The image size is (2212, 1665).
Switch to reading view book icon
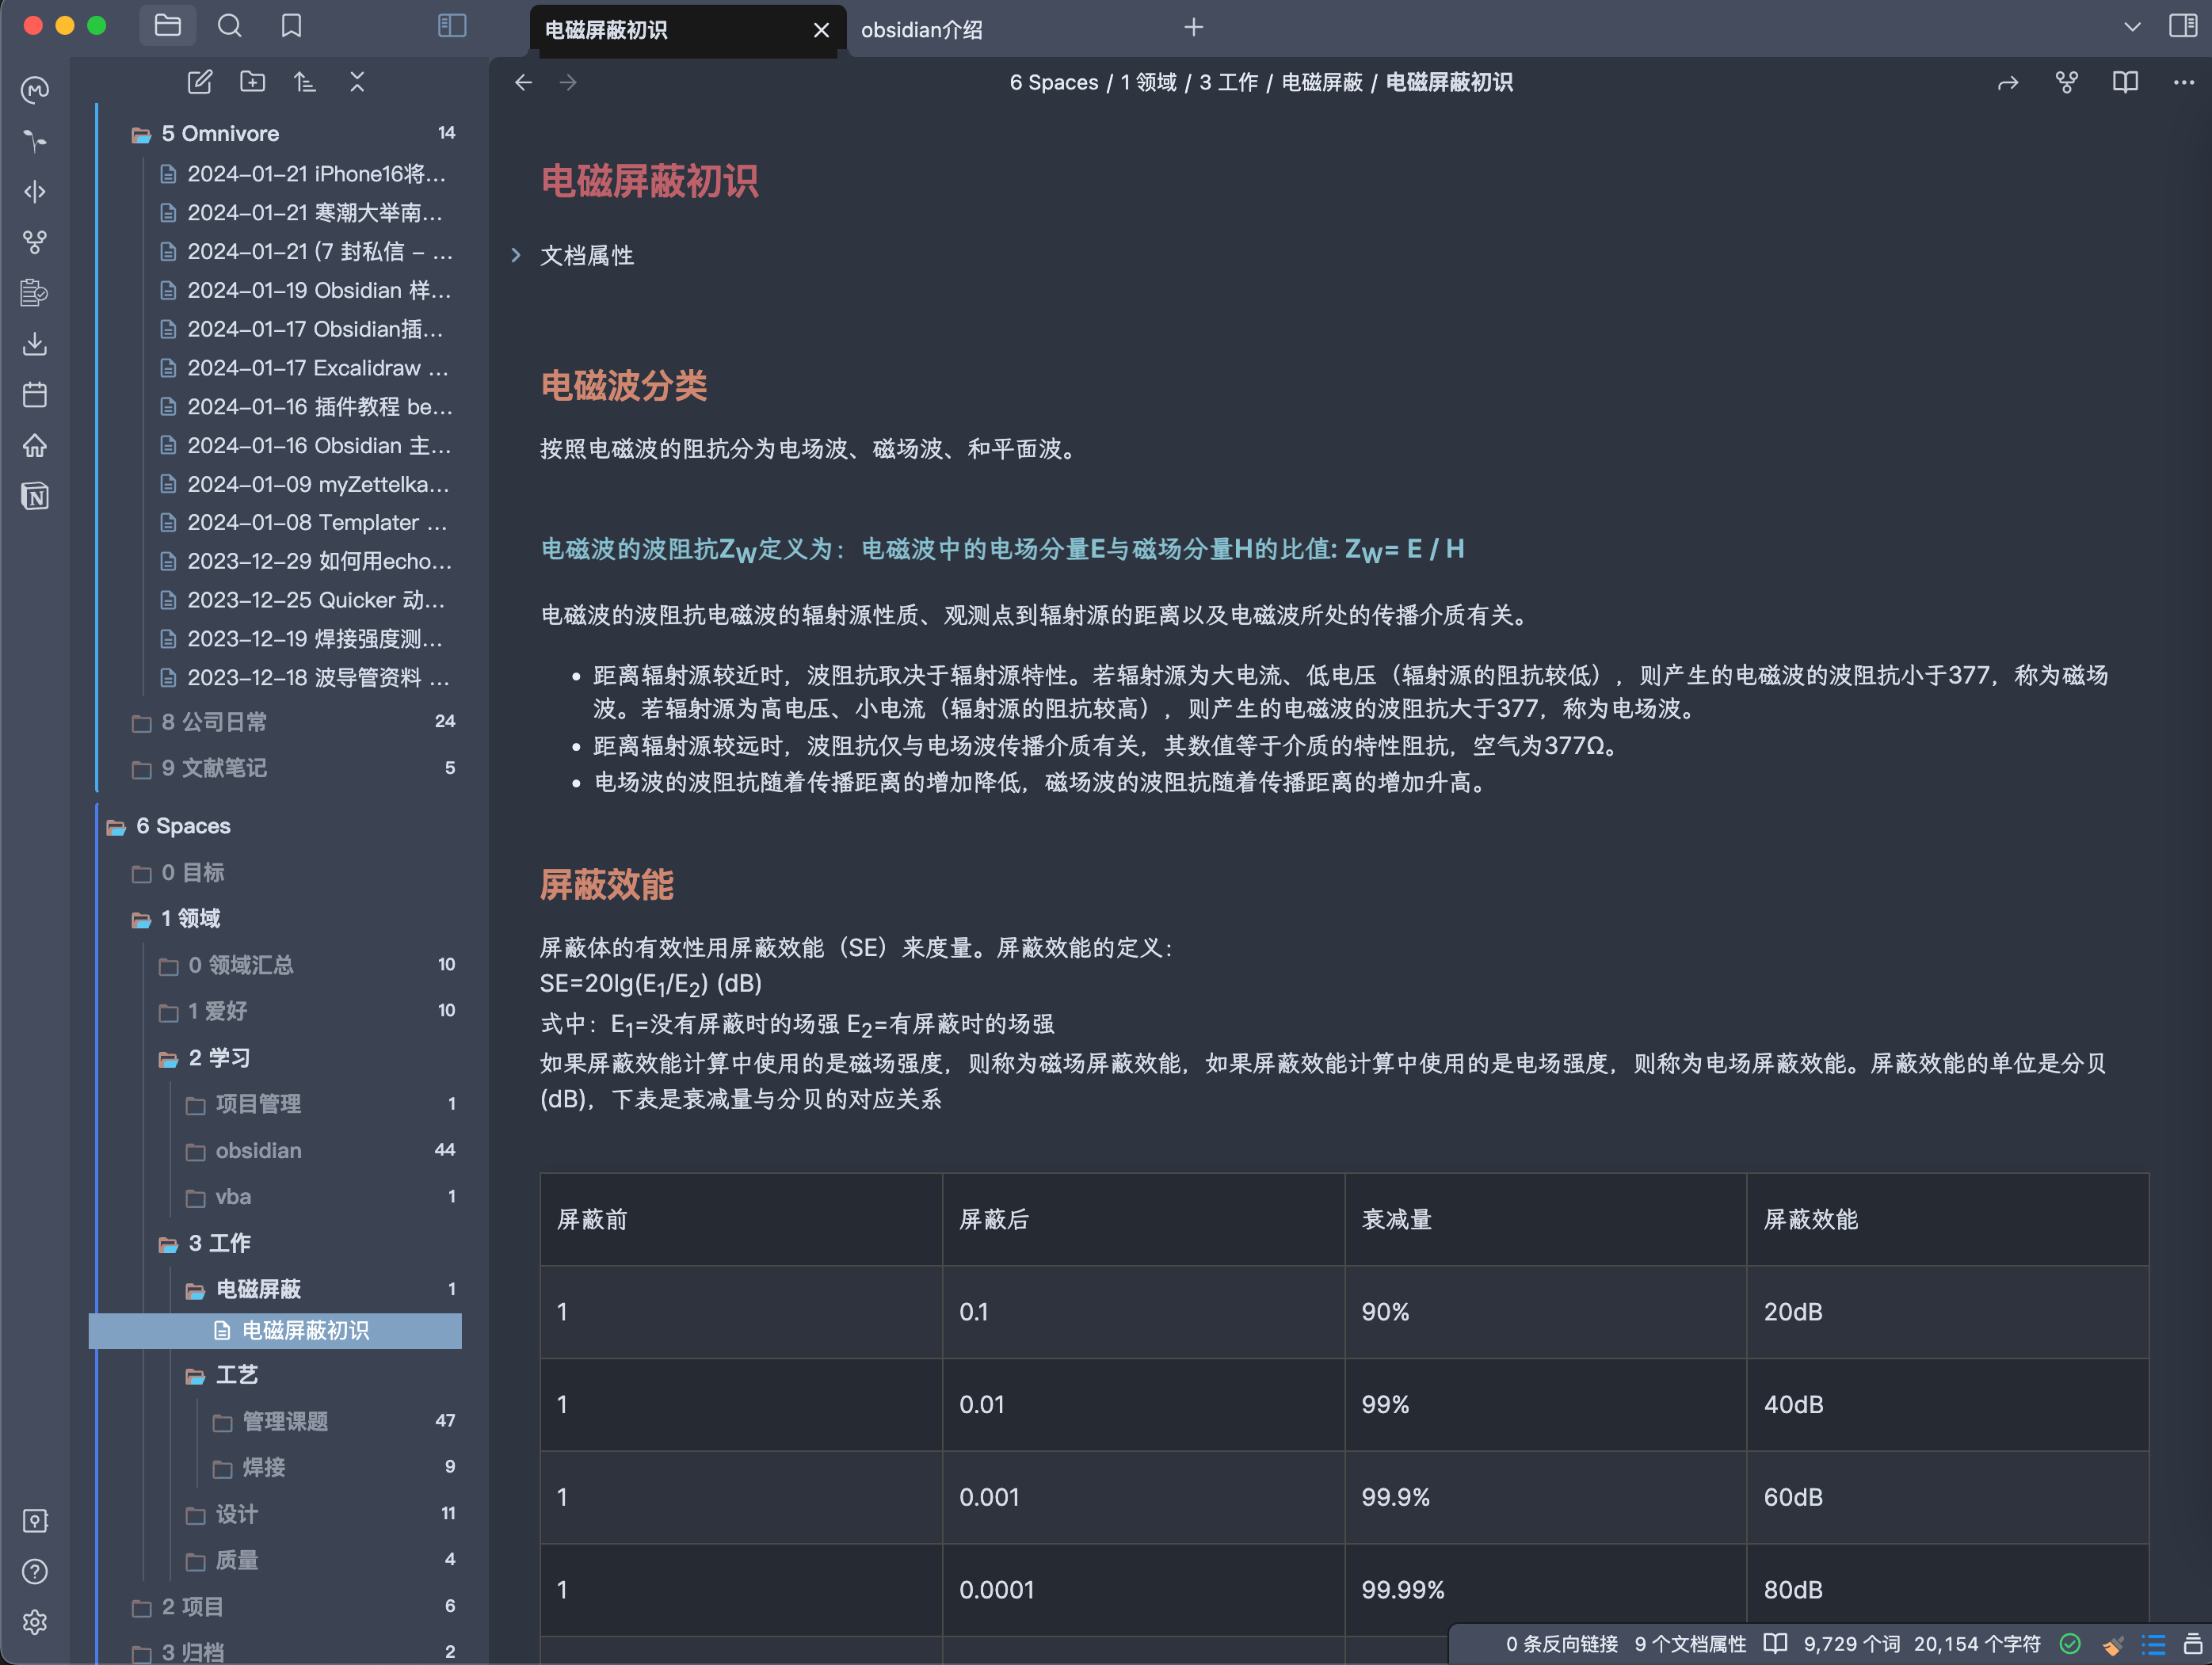pos(2125,83)
